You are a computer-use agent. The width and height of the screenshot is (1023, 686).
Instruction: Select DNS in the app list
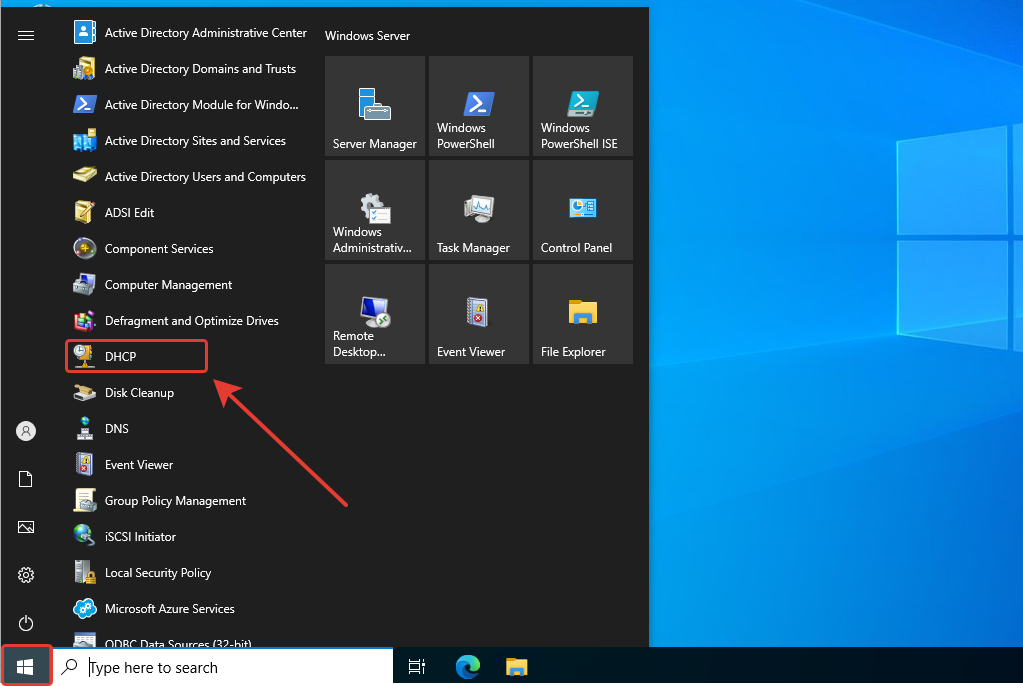116,429
